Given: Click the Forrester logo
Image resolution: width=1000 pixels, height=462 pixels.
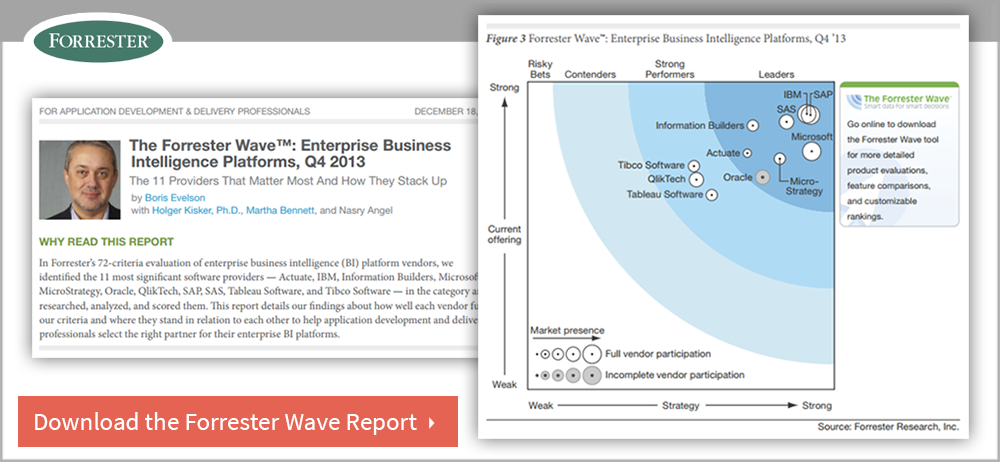Looking at the screenshot, I should point(98,43).
